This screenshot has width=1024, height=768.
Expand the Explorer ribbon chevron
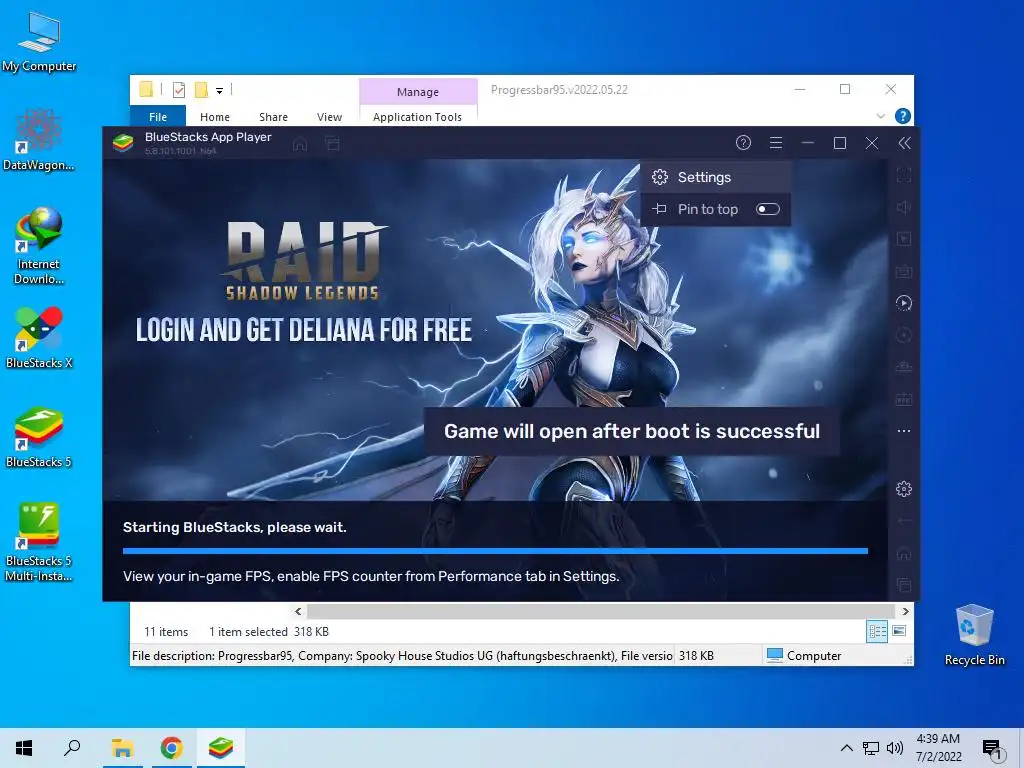point(880,116)
